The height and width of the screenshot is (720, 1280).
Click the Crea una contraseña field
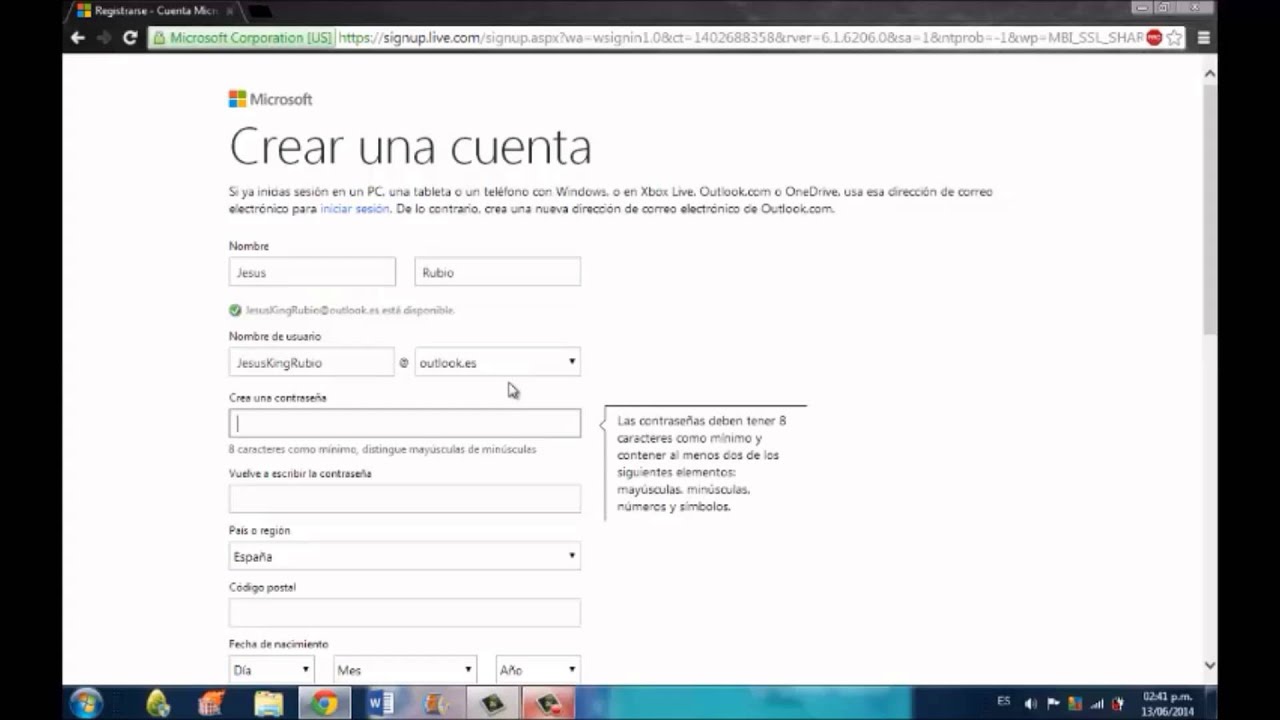(x=404, y=423)
